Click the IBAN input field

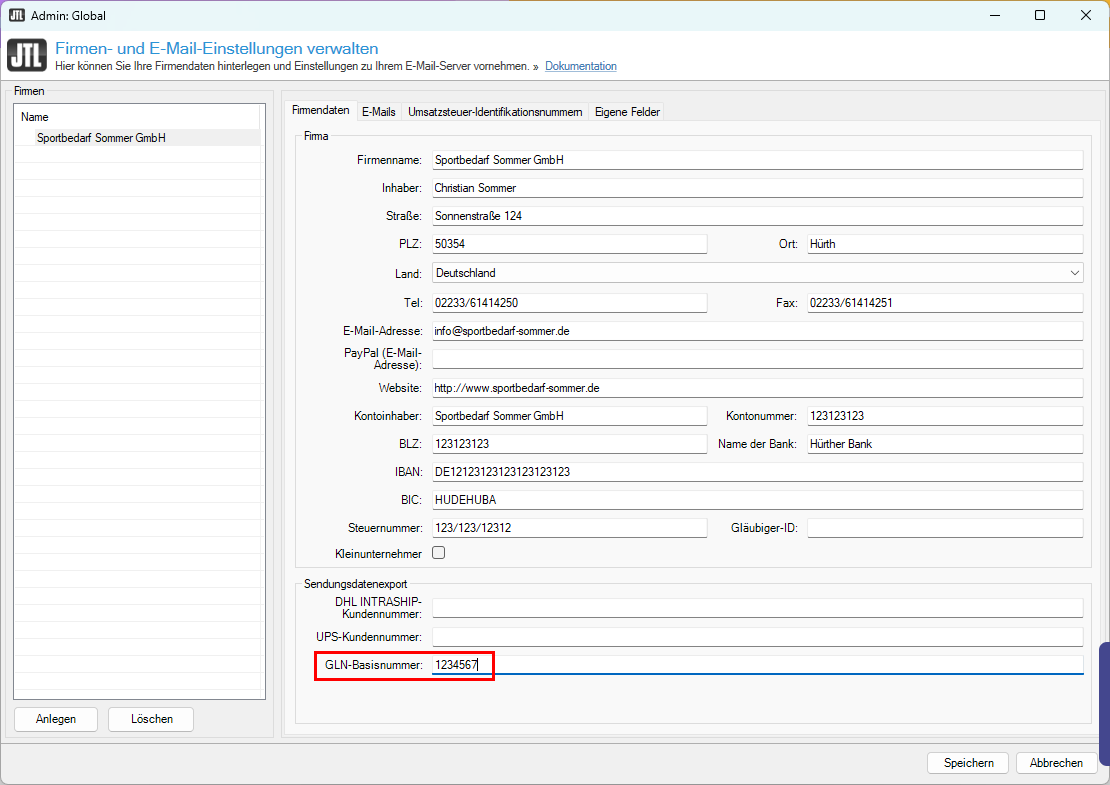[757, 472]
